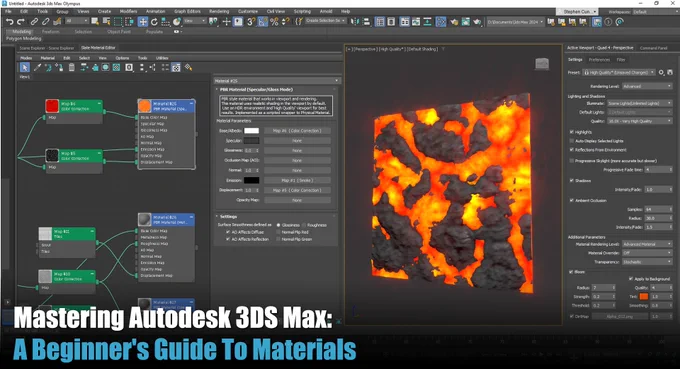Image resolution: width=680 pixels, height=369 pixels.
Task: Select the Link tool in main toolbar
Action: [34, 21]
